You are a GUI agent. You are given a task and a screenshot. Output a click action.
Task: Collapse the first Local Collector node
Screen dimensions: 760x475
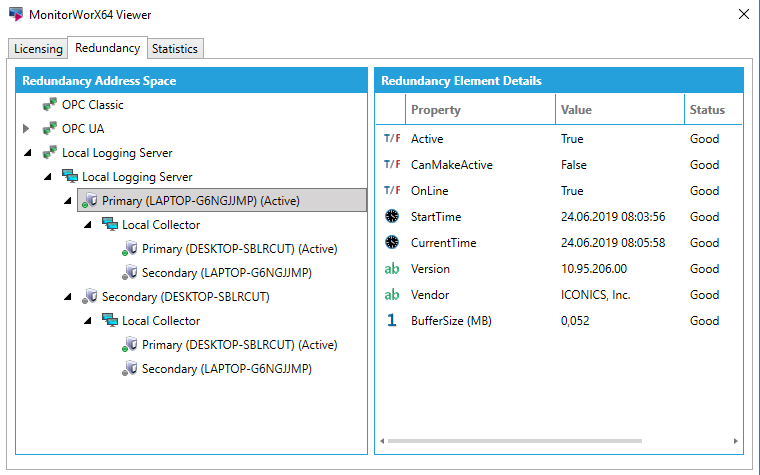[87, 224]
